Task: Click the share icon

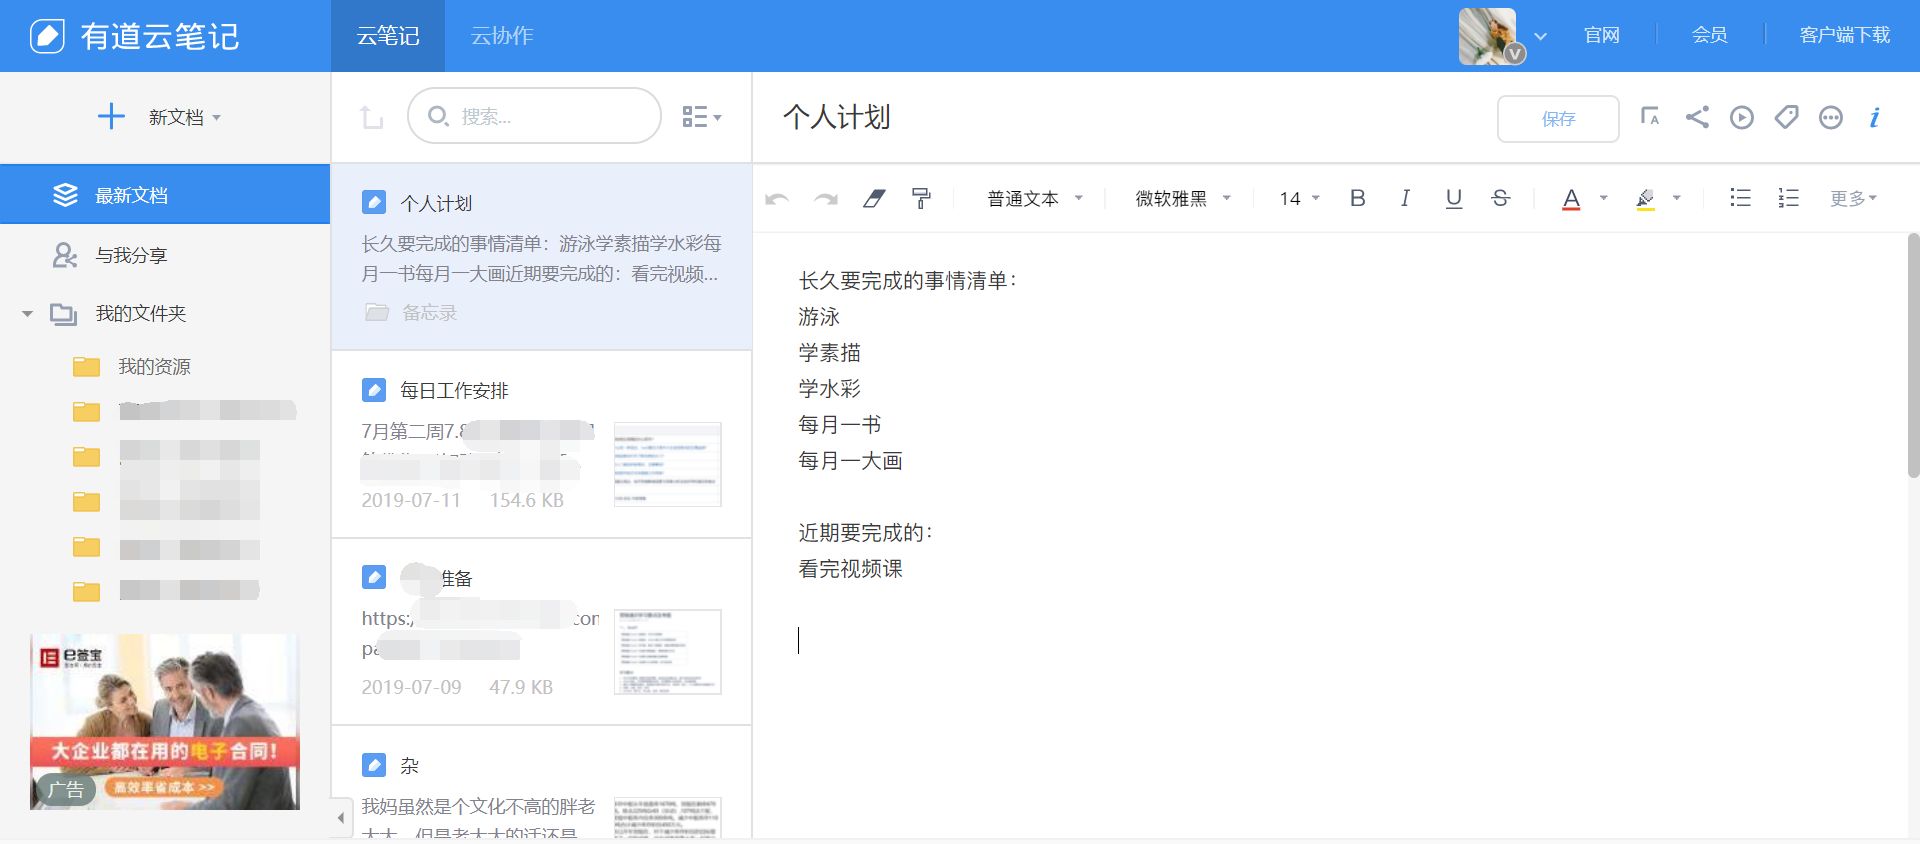Action: click(x=1697, y=117)
